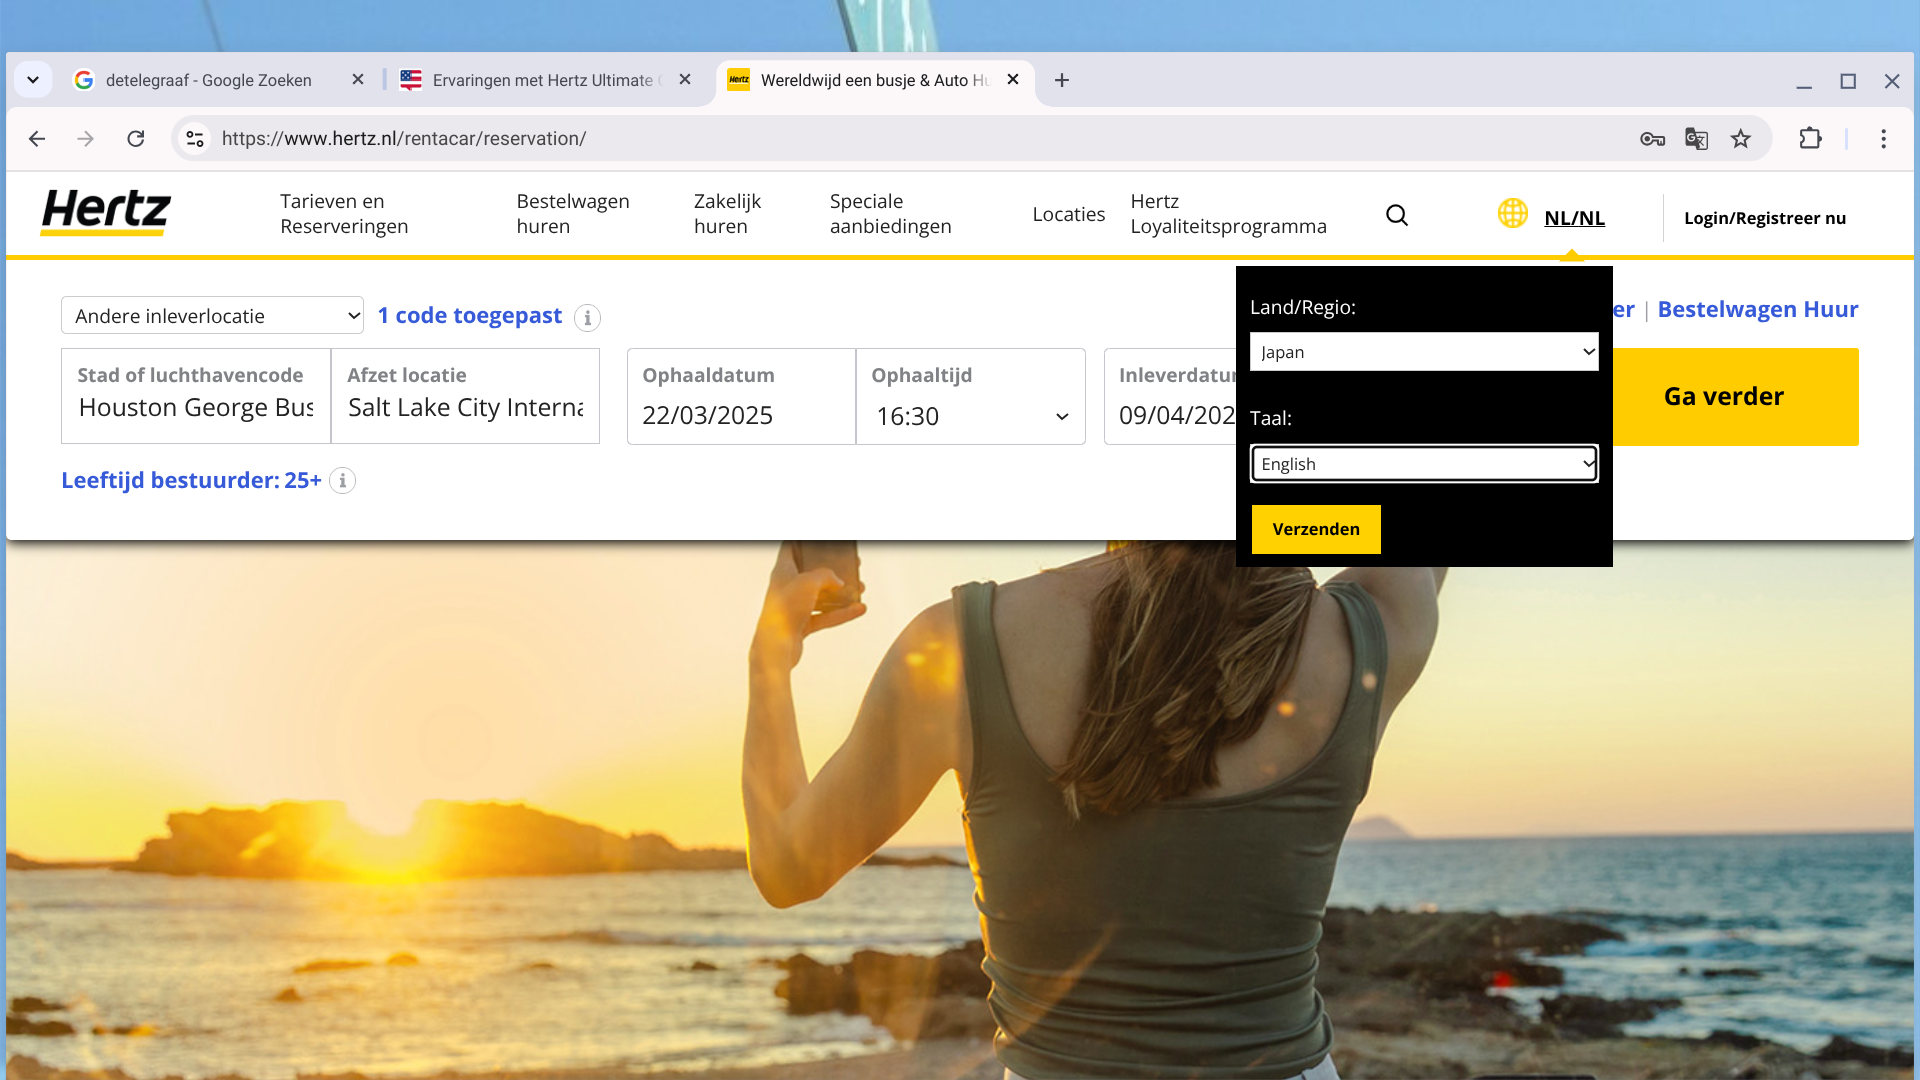Open the site search magnifier icon
The height and width of the screenshot is (1080, 1920).
coord(1397,215)
